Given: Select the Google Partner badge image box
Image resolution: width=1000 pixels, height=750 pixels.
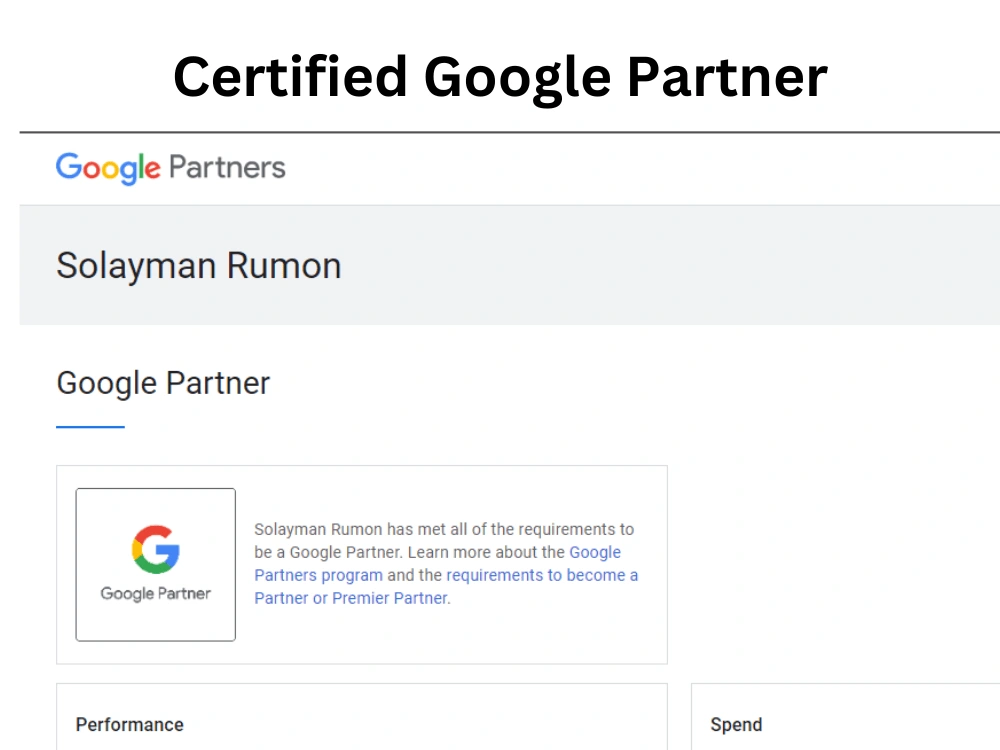Looking at the screenshot, I should coord(156,564).
